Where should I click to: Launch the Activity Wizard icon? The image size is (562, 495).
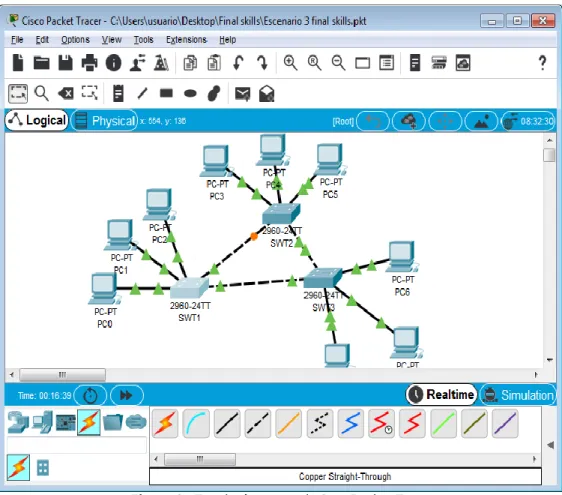(137, 63)
